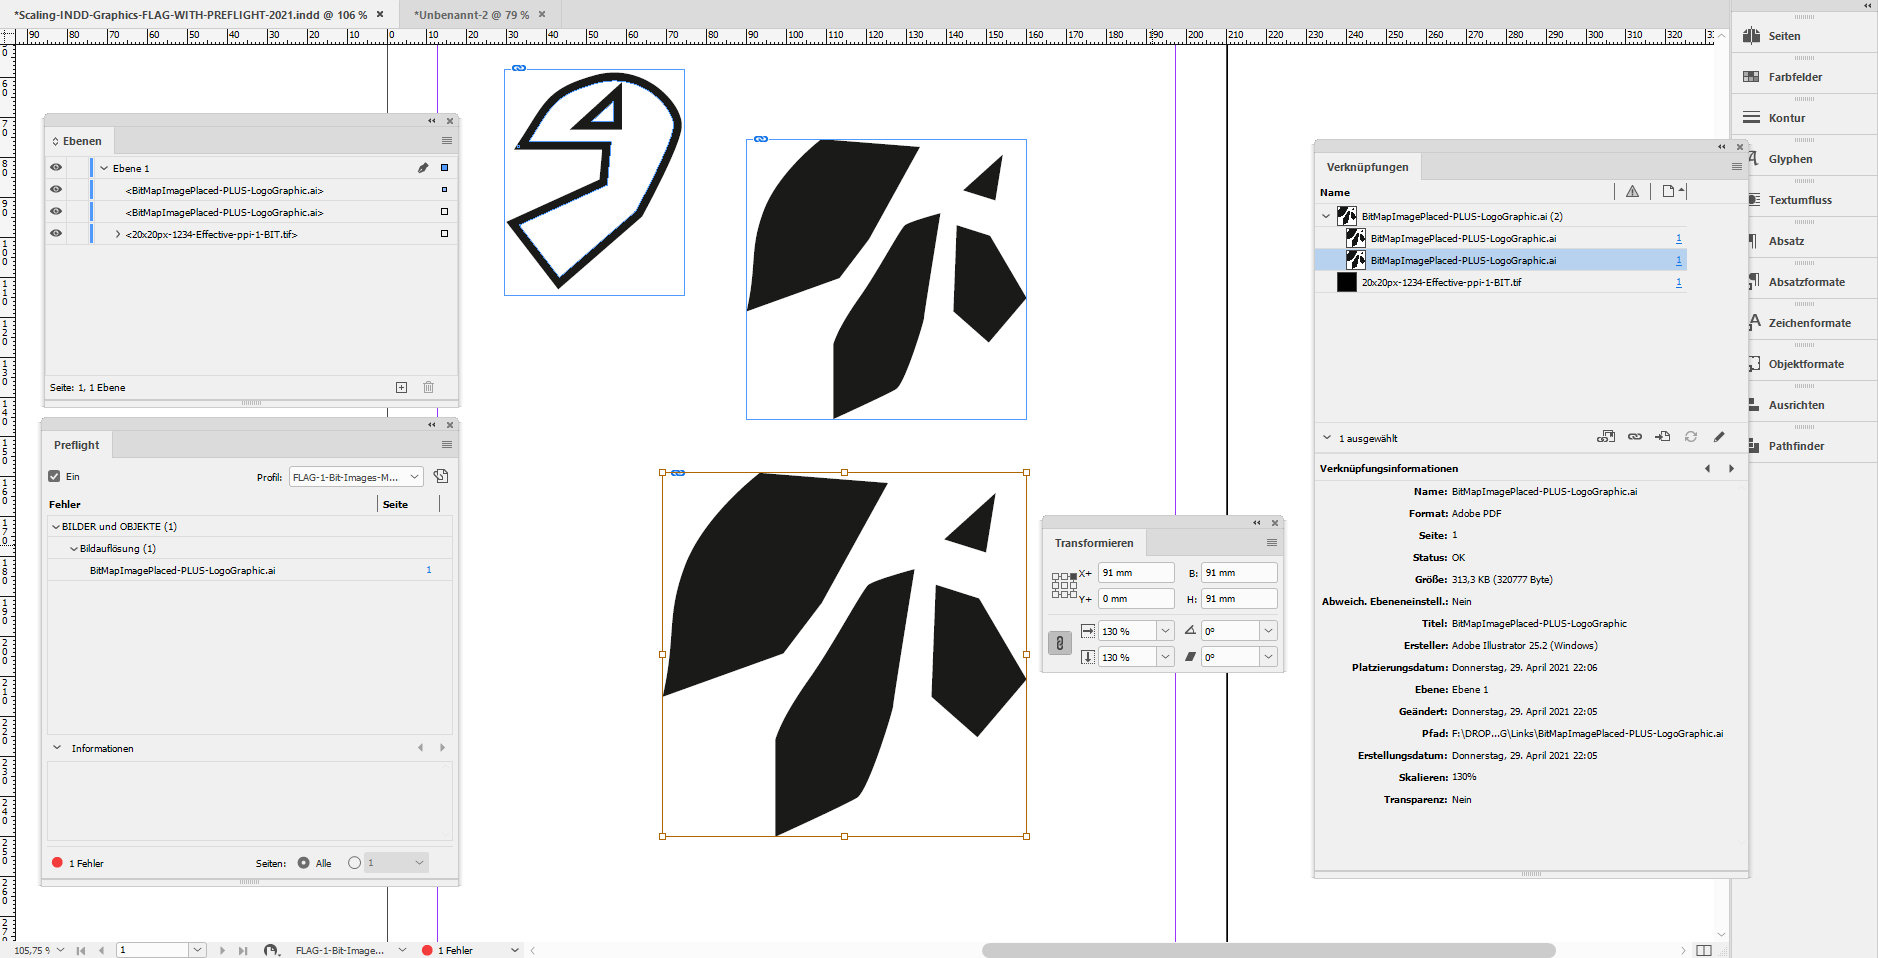Screen dimensions: 1878x958
Task: Select the radio button next to Alle
Action: [303, 862]
